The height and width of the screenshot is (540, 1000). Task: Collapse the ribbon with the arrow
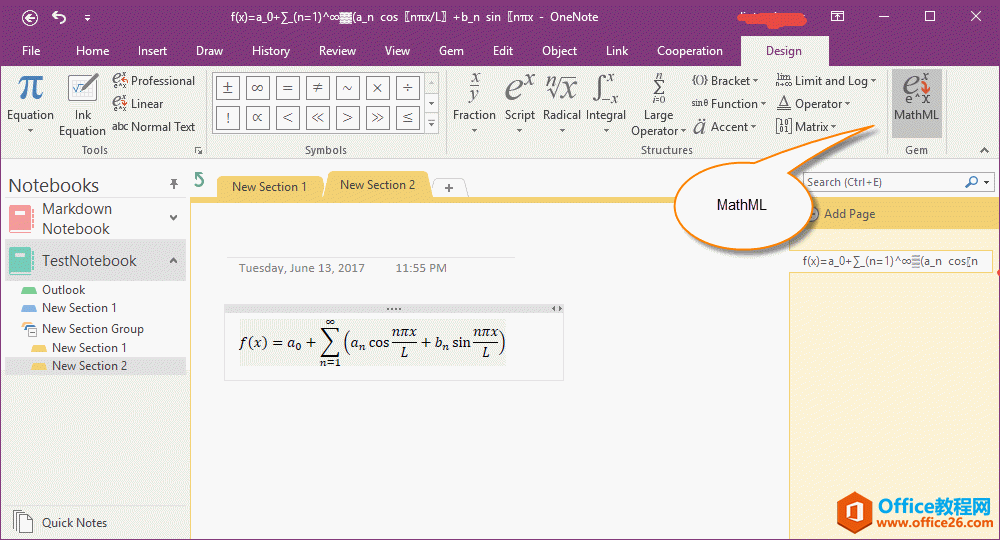click(x=984, y=150)
